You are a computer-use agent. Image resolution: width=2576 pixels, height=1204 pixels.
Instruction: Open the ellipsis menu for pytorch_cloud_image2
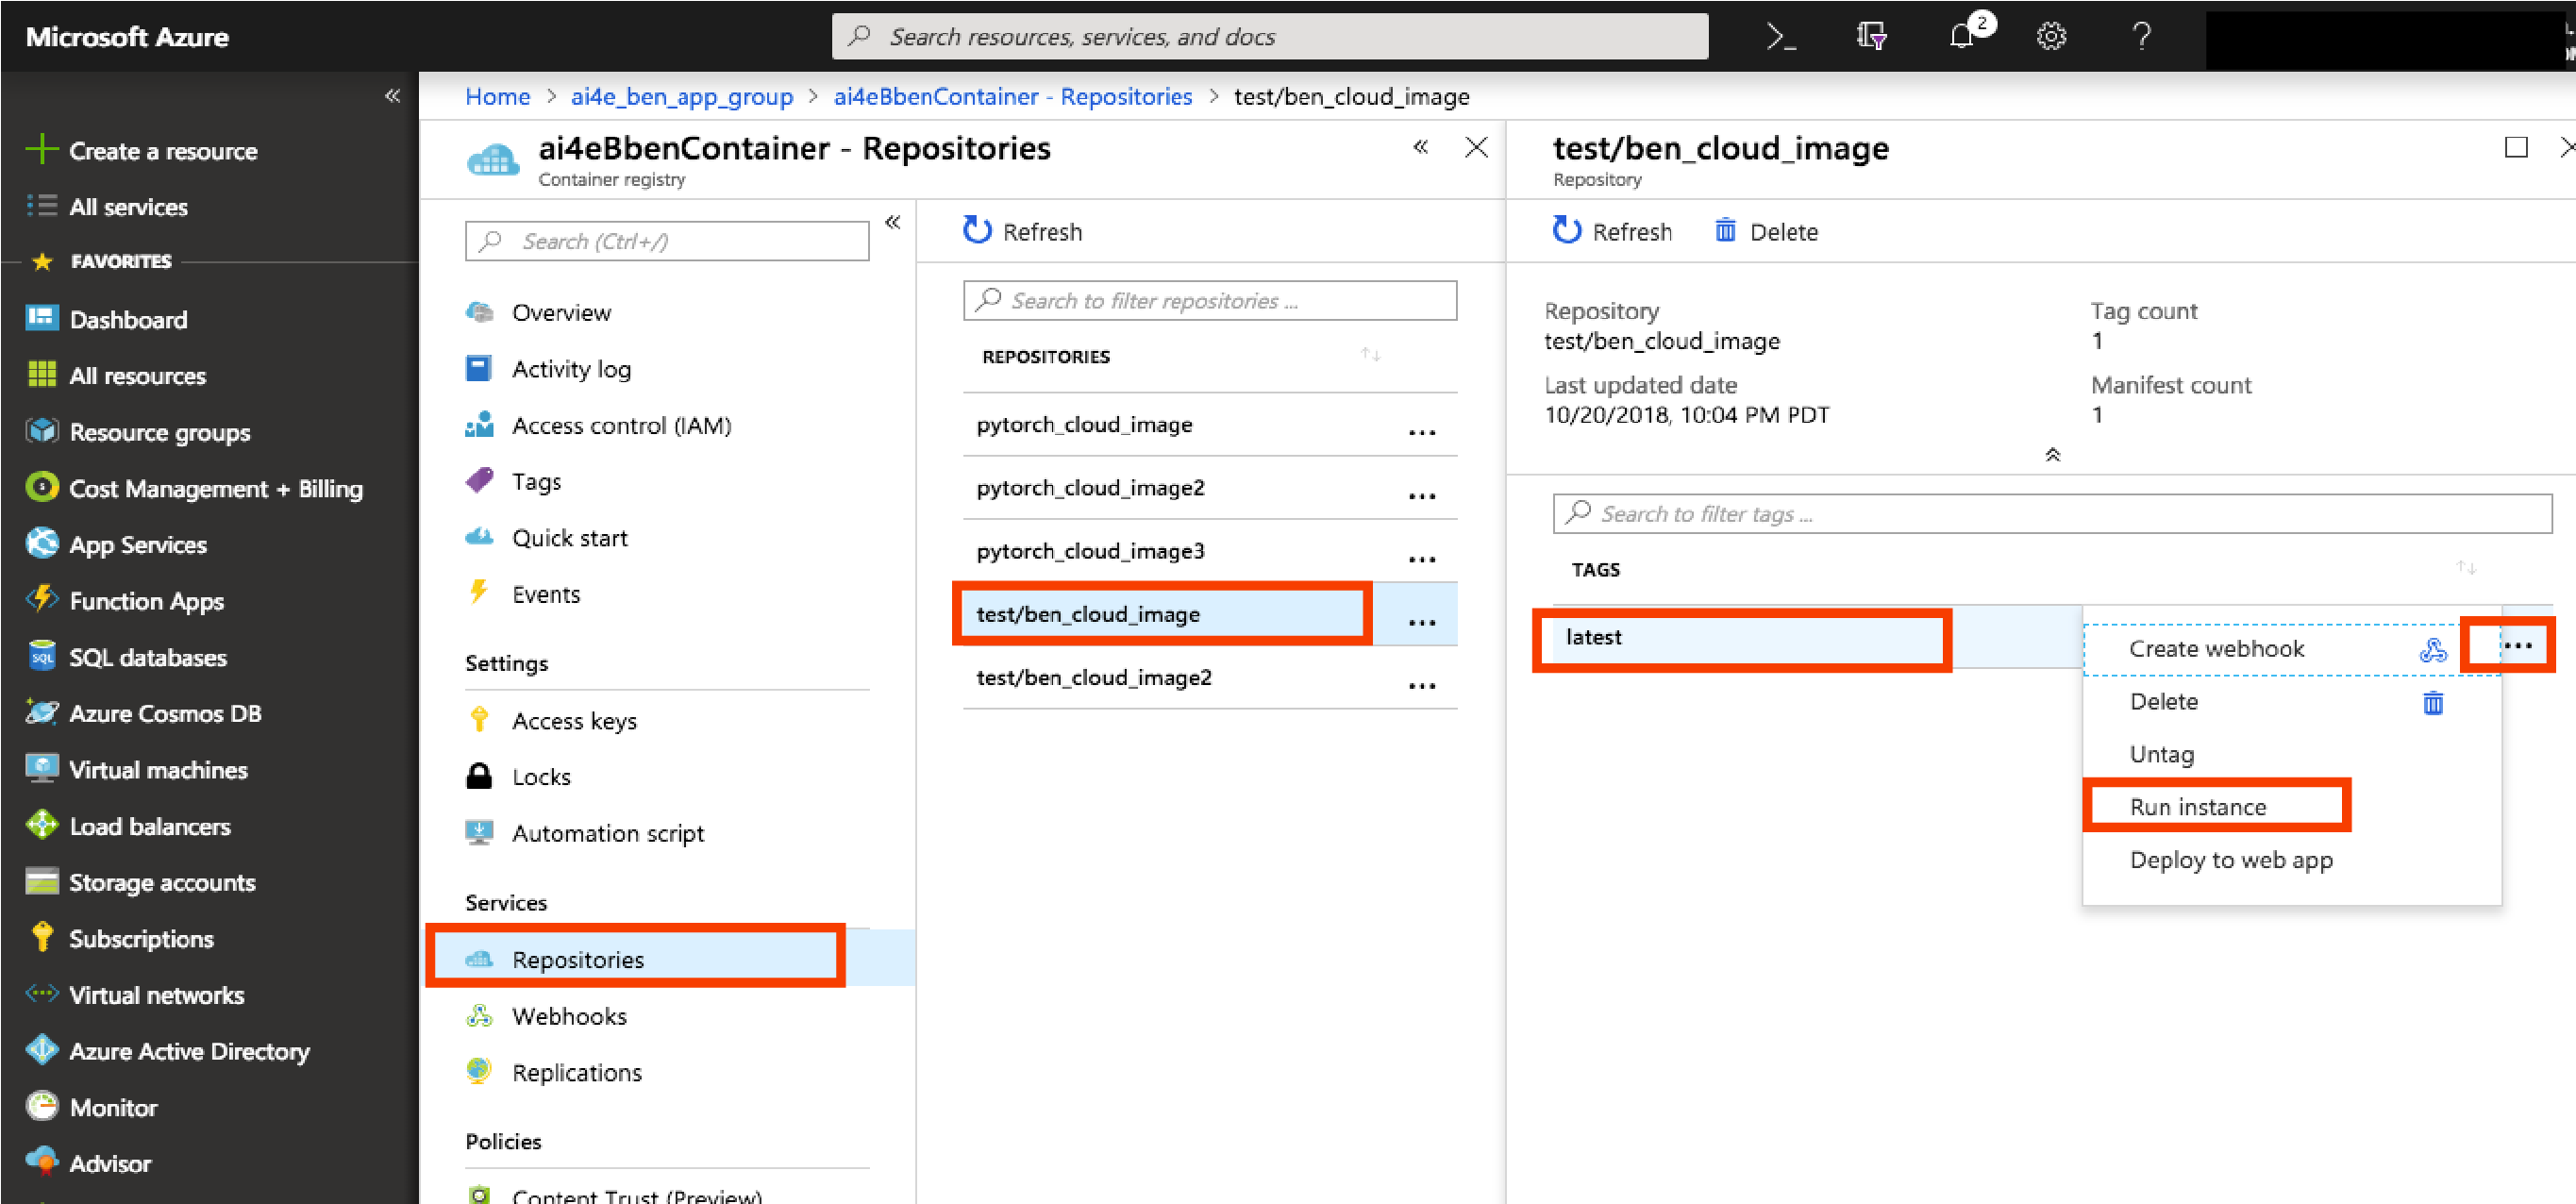(1421, 496)
